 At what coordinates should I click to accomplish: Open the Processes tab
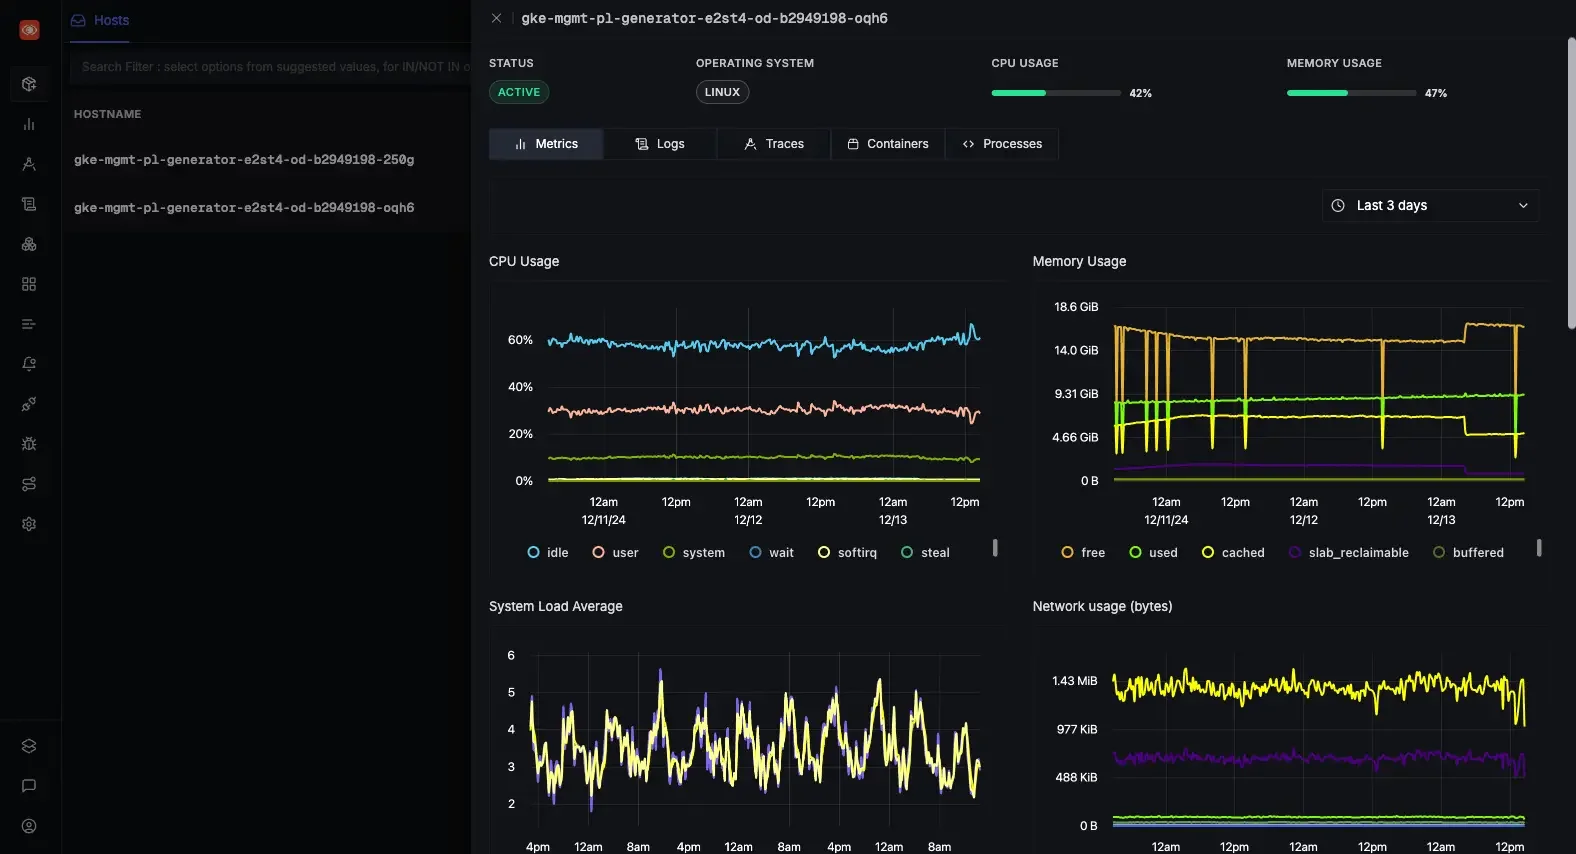click(1002, 144)
